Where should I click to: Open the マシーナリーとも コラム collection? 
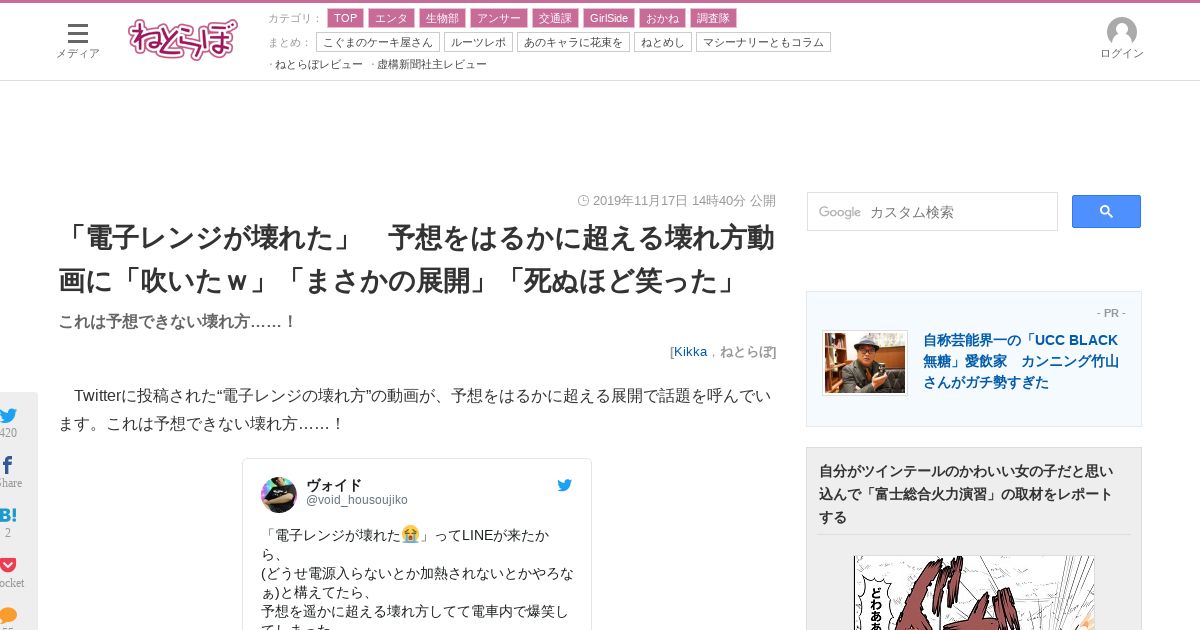tap(763, 42)
